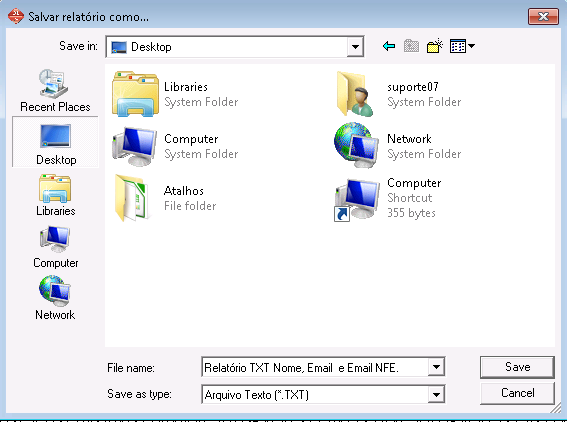Open Recent Places in the sidebar
Image resolution: width=567 pixels, height=422 pixels.
pos(55,91)
